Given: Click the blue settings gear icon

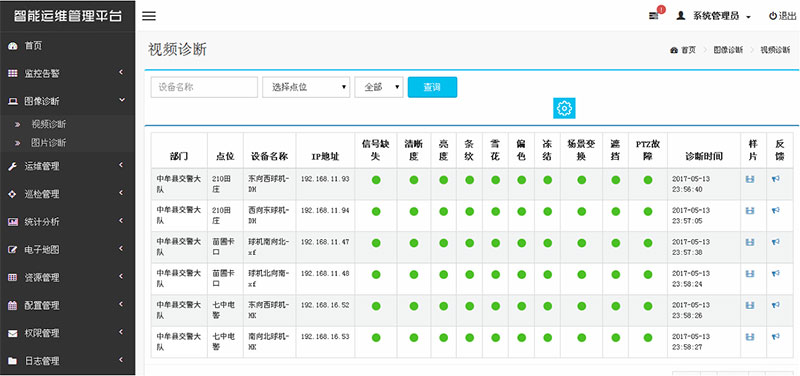Looking at the screenshot, I should pos(564,108).
